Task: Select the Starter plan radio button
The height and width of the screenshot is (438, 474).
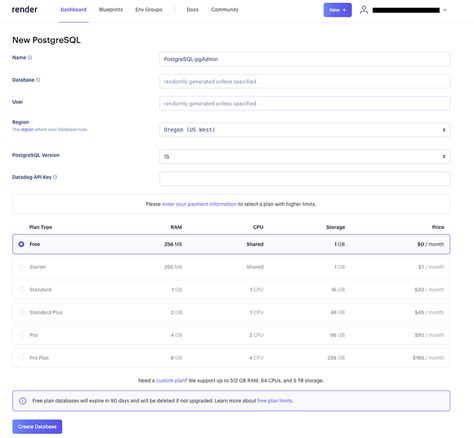Action: pyautogui.click(x=21, y=267)
